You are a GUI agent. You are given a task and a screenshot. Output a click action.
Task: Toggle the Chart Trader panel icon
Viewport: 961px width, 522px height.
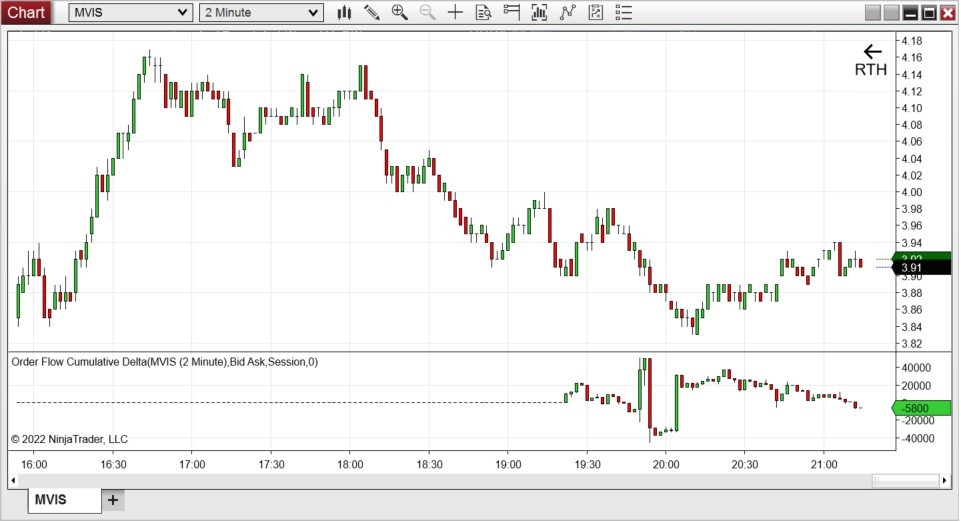coord(511,12)
